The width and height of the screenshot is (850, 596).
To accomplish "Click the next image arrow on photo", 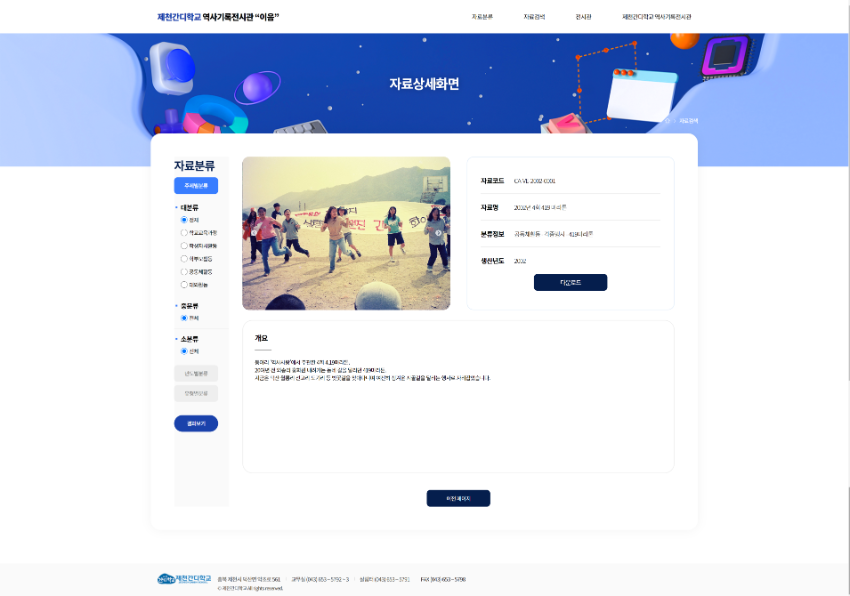I will coord(438,233).
